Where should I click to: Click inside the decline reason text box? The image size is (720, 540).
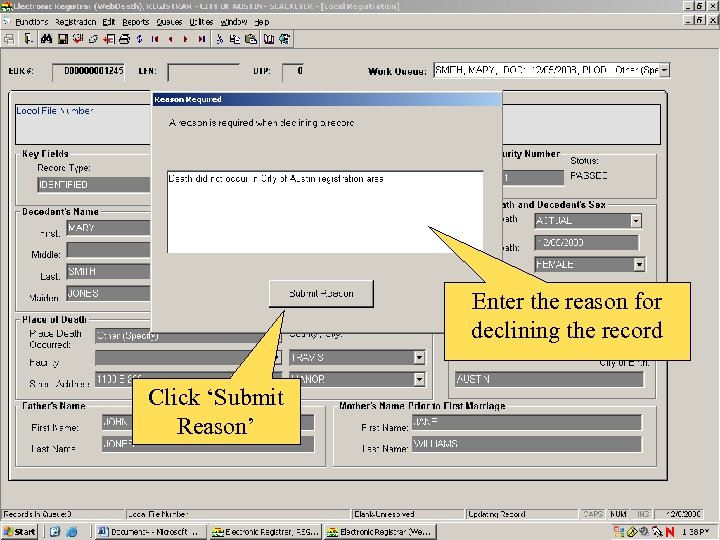[x=325, y=212]
